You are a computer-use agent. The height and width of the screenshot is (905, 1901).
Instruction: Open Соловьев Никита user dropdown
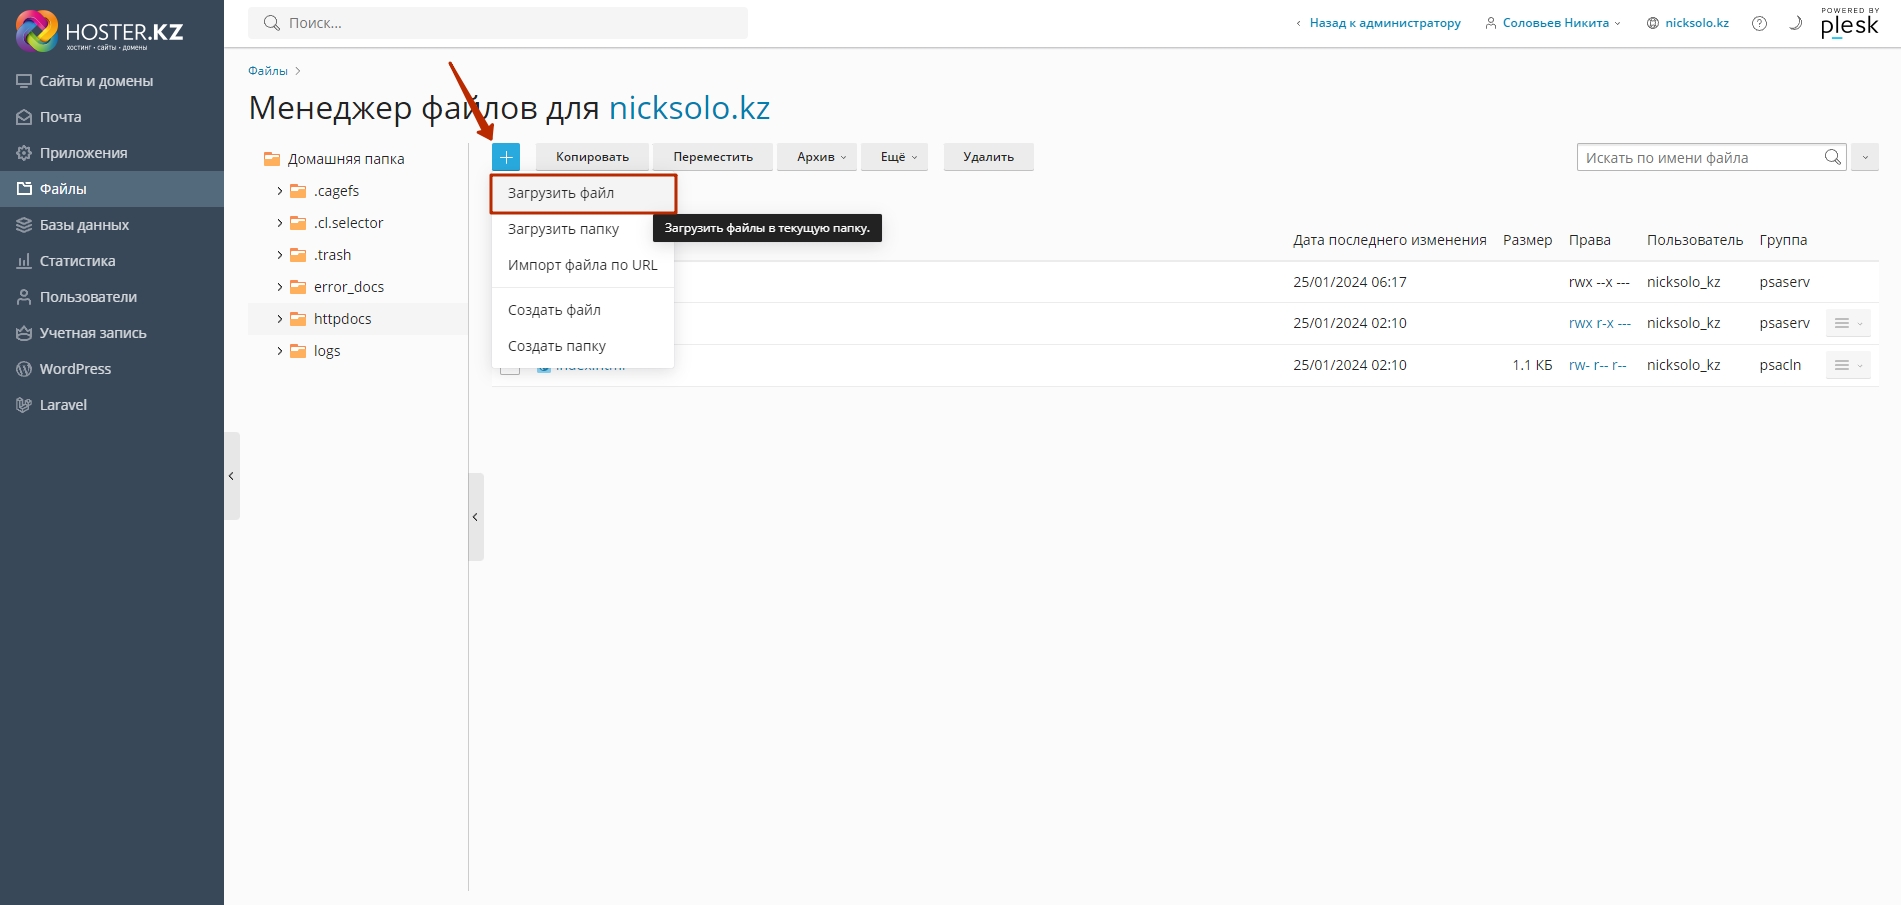pyautogui.click(x=1553, y=23)
